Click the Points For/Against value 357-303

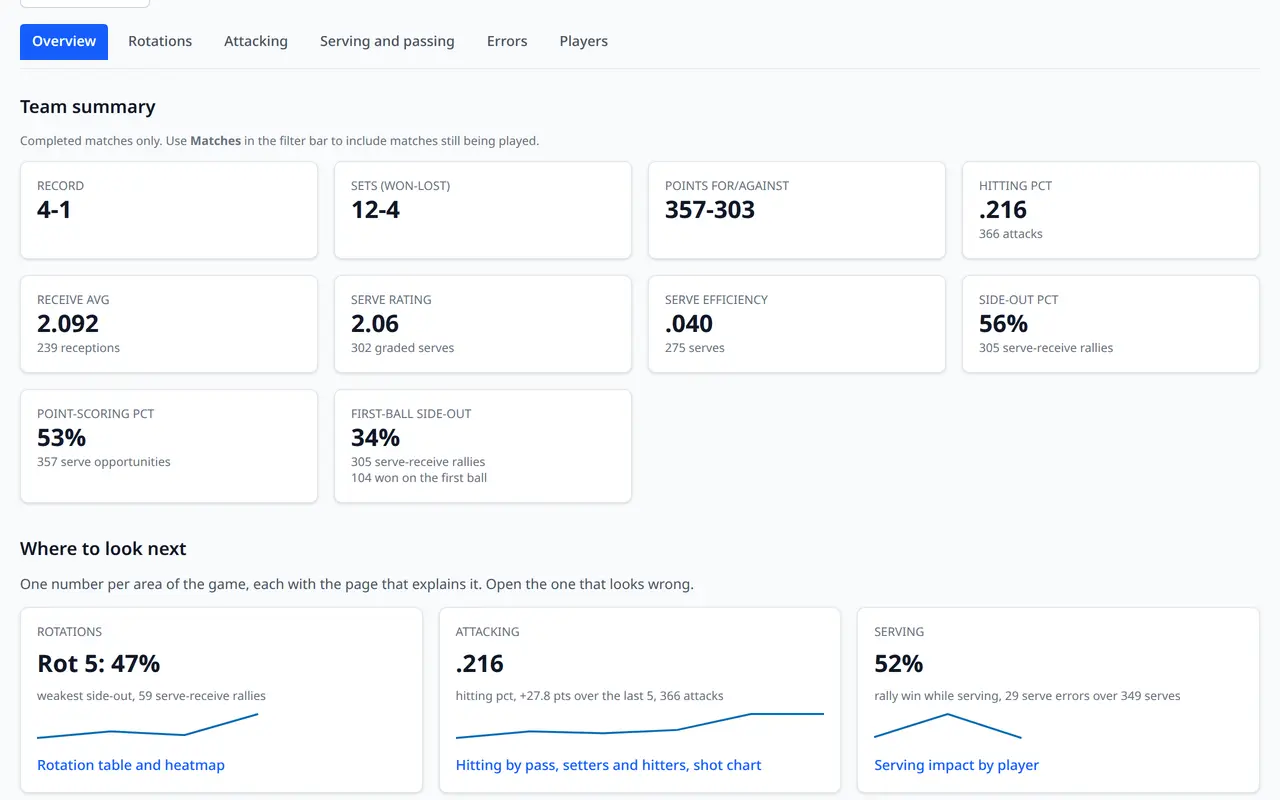(710, 210)
